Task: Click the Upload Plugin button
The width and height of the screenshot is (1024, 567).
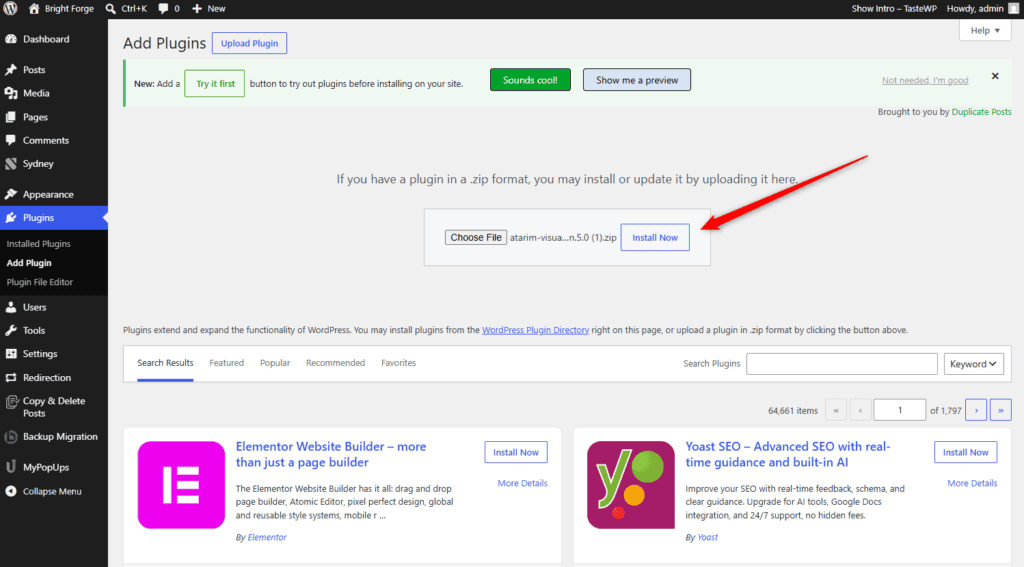Action: click(249, 43)
